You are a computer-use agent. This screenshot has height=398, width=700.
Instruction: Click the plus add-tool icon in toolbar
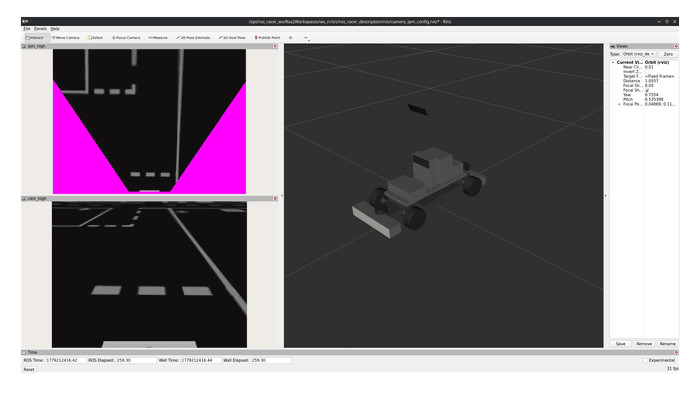(291, 38)
